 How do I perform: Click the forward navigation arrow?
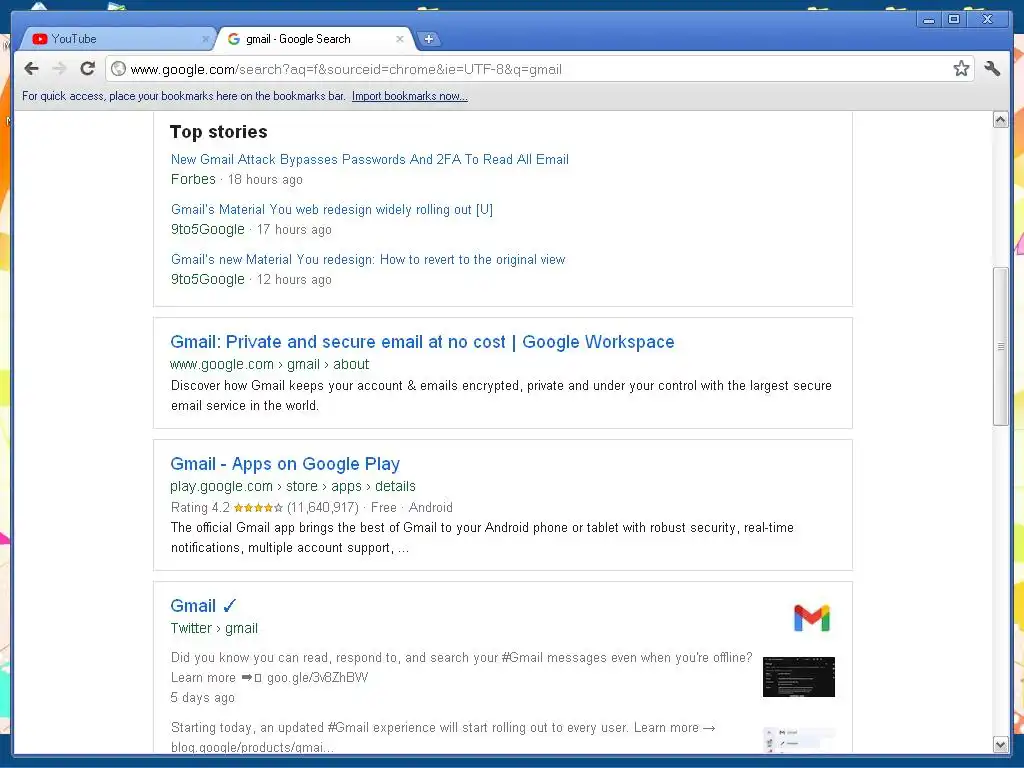(x=59, y=69)
